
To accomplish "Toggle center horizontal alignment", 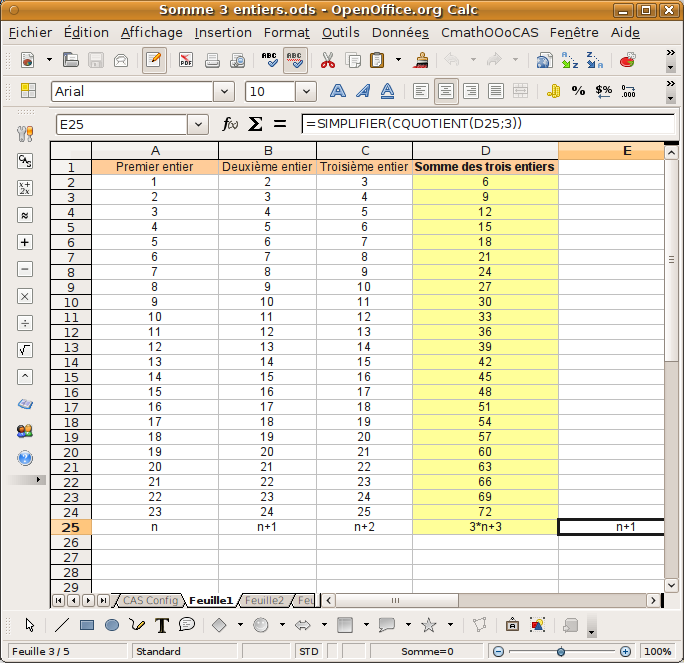I will point(446,91).
